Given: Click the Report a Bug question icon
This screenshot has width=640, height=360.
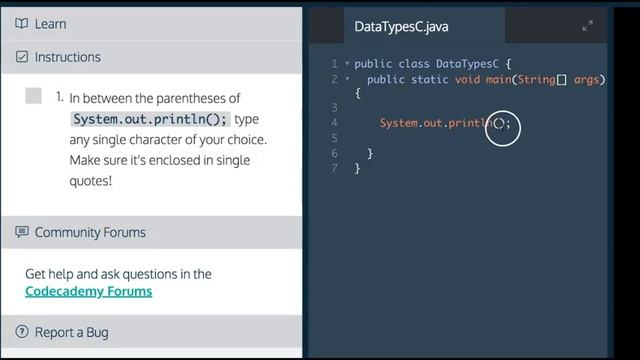Looking at the screenshot, I should 22,331.
